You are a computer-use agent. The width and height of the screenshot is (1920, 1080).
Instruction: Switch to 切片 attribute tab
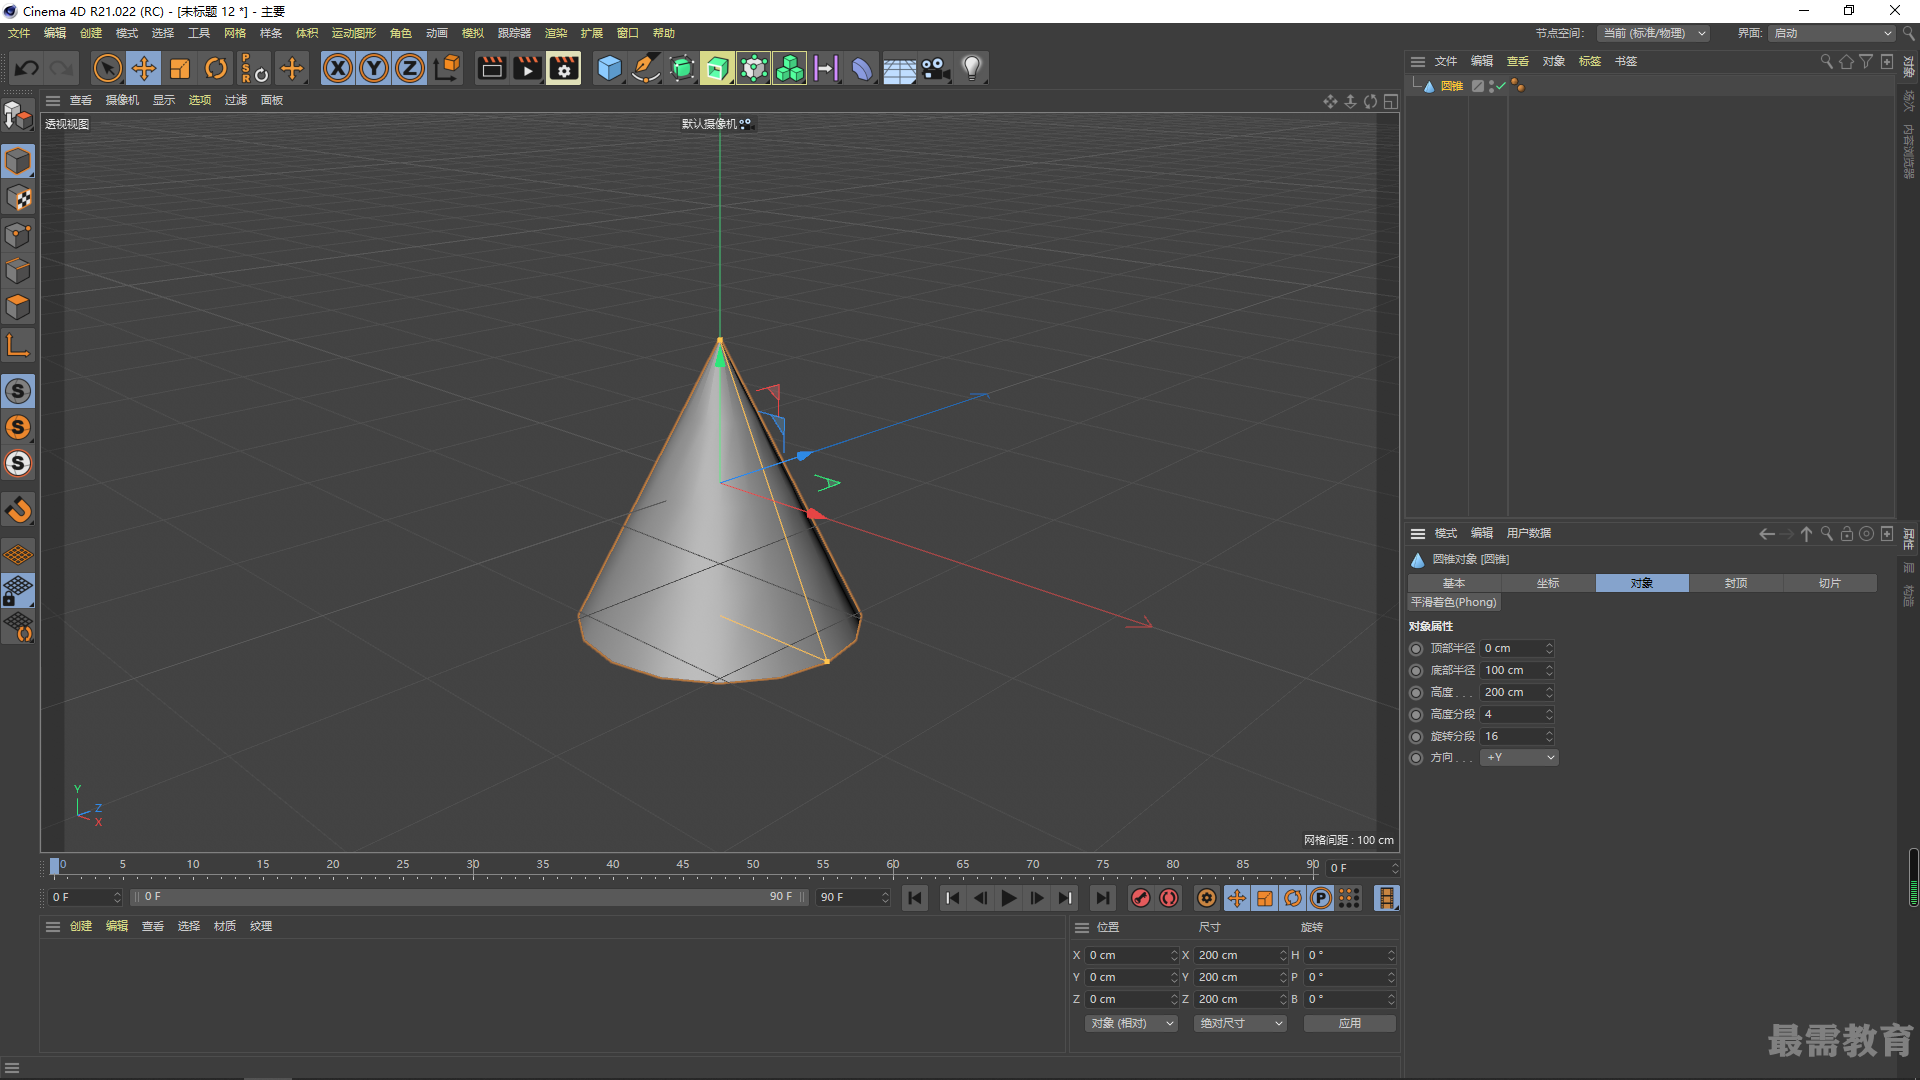coord(1830,583)
